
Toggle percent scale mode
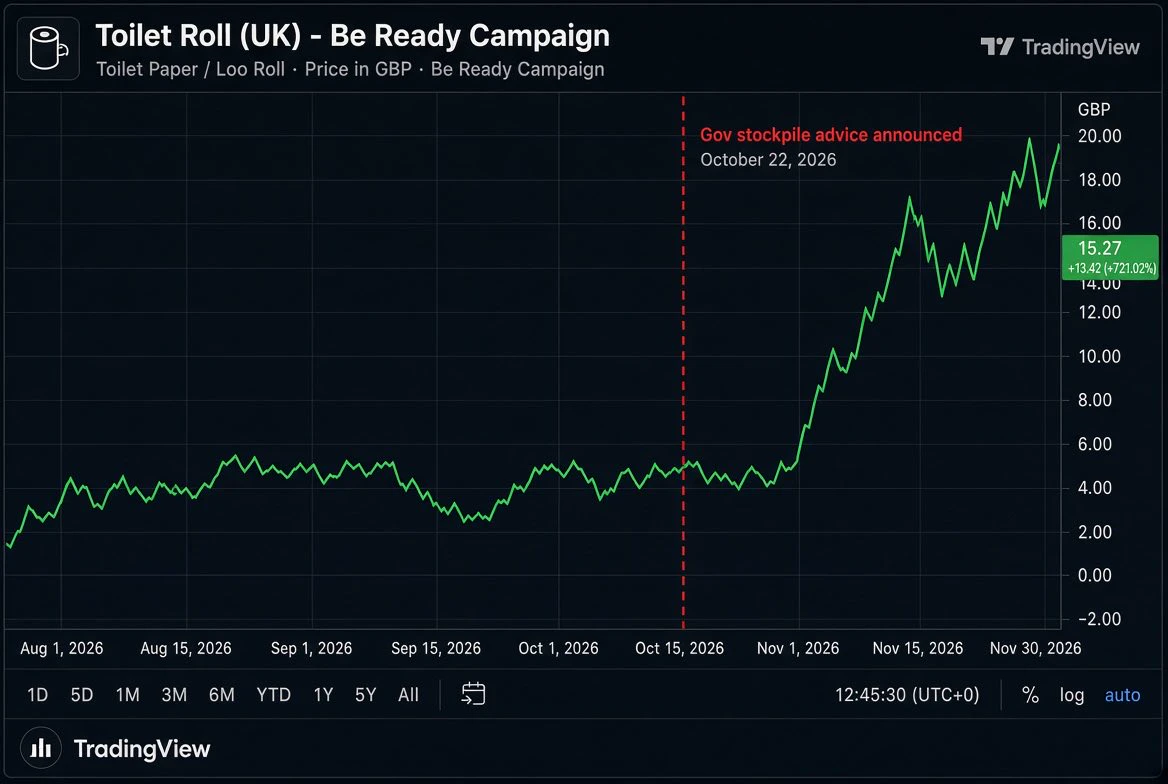click(1030, 695)
